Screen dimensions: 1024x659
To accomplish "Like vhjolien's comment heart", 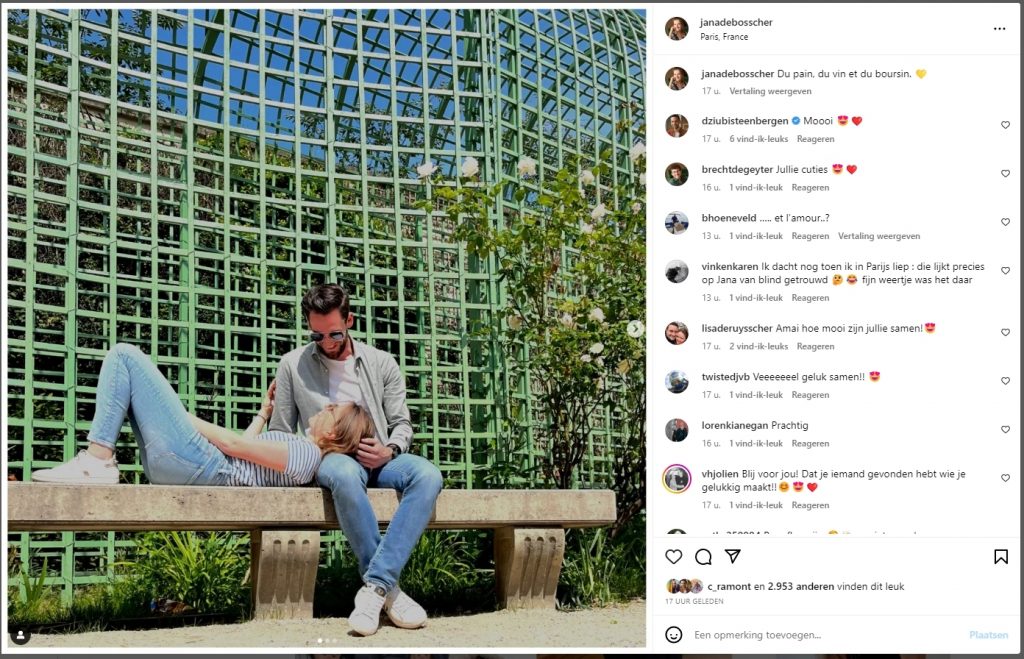I will click(x=1005, y=478).
